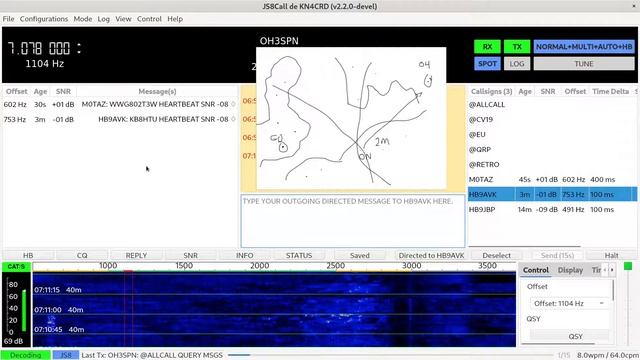
Task: Select HB9JBP in the callsigns list
Action: (552, 209)
